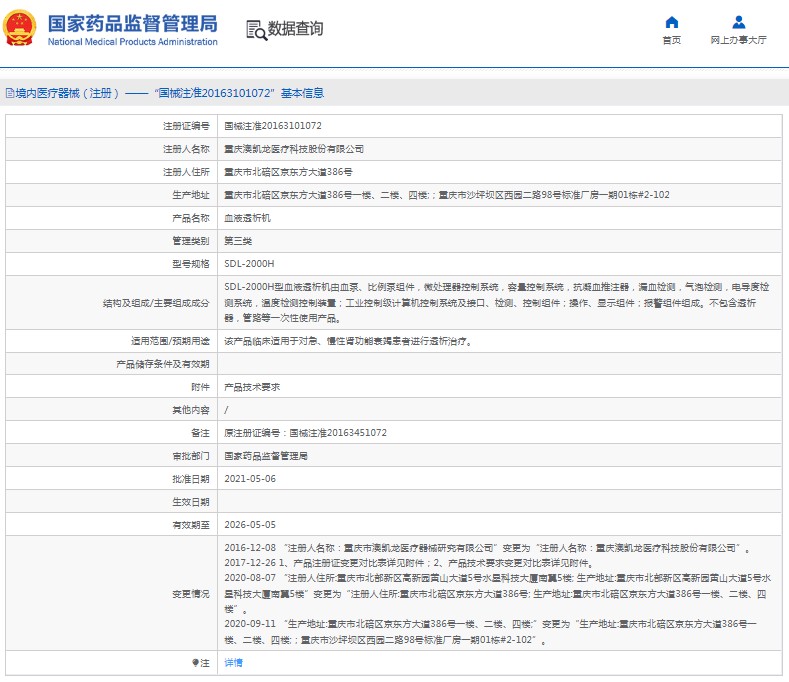Click the 有效期至 row label
The width and height of the screenshot is (789, 682).
(191, 524)
